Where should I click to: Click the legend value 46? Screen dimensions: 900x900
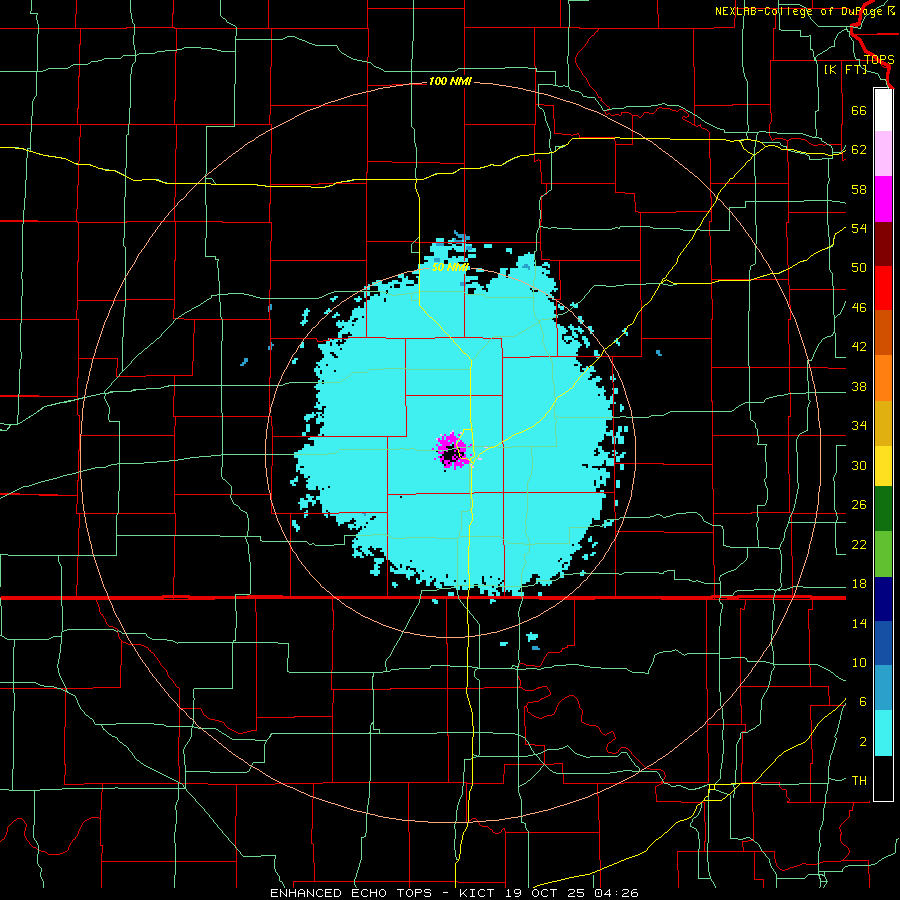[x=859, y=308]
